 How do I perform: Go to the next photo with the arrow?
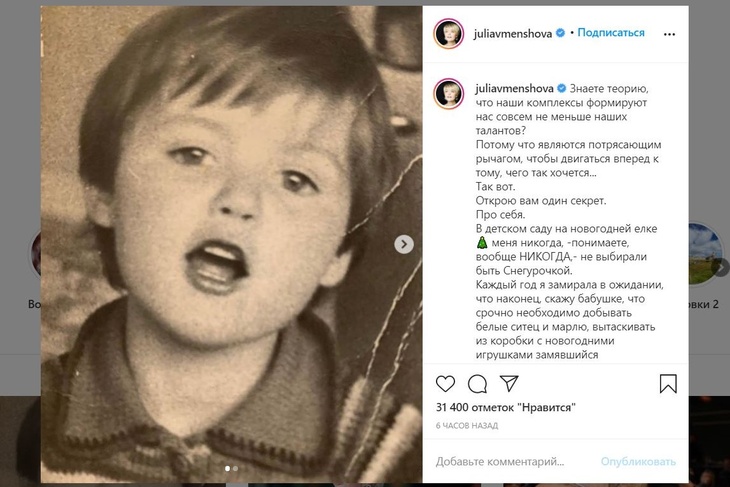[x=403, y=244]
